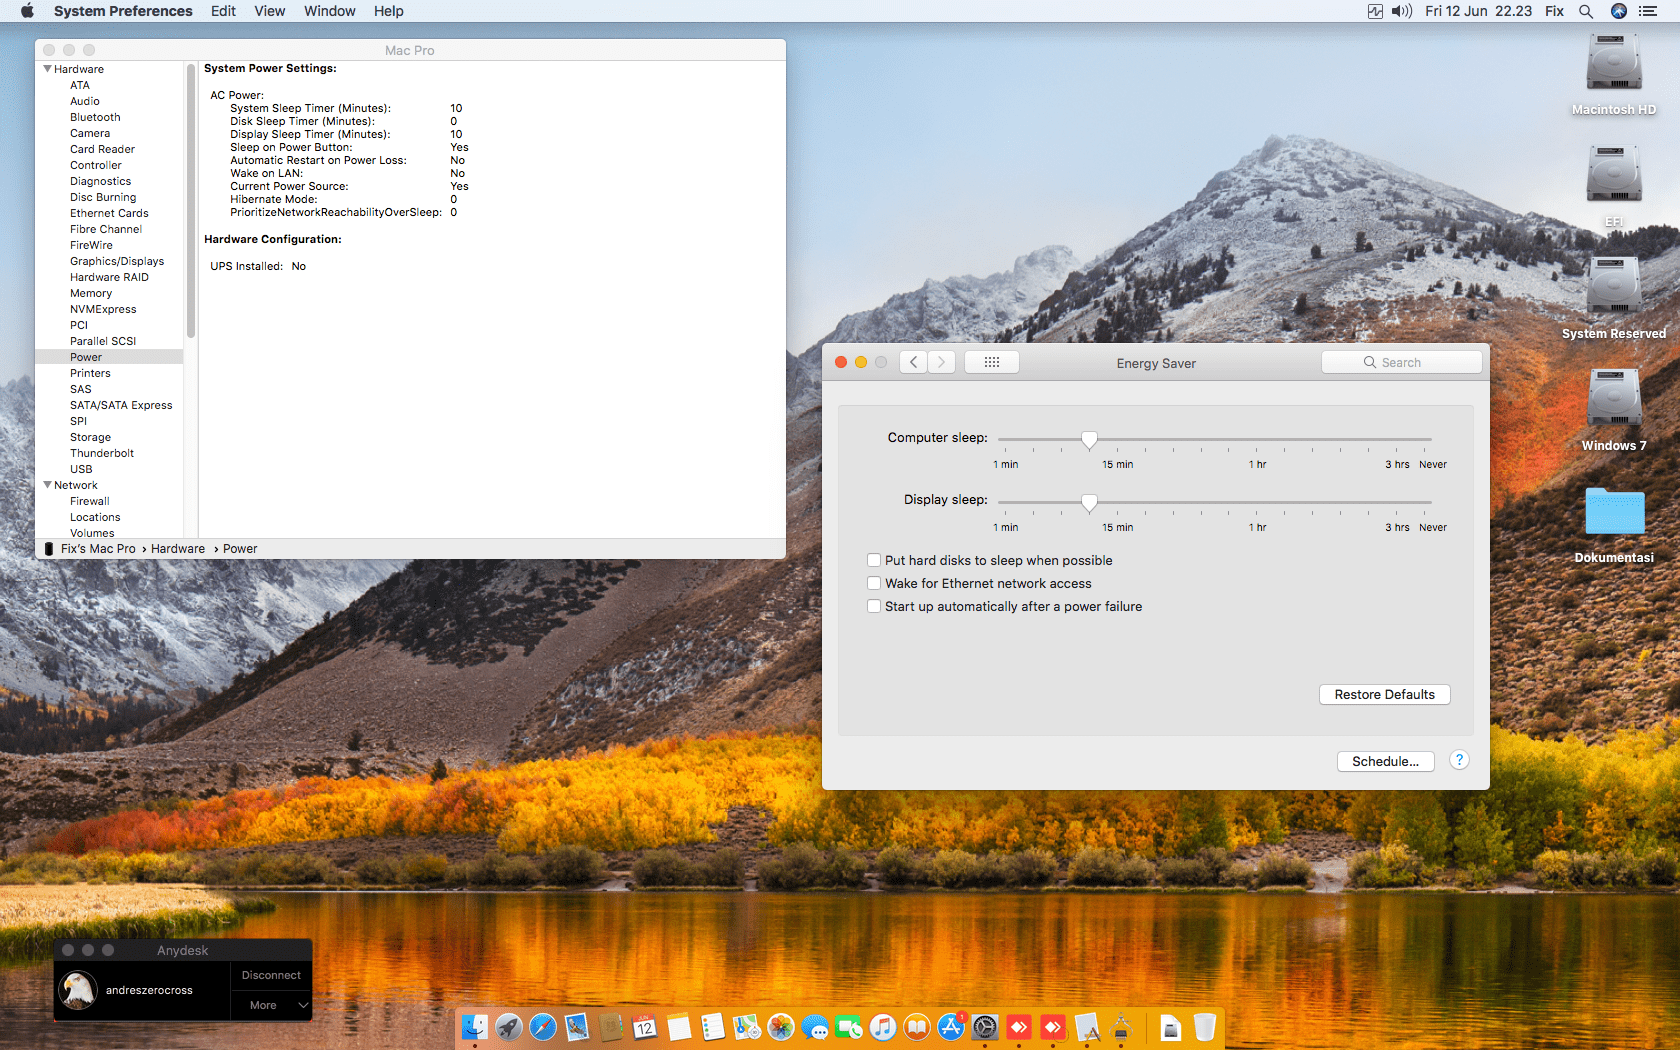
Task: Open the Edit menu
Action: 222,11
